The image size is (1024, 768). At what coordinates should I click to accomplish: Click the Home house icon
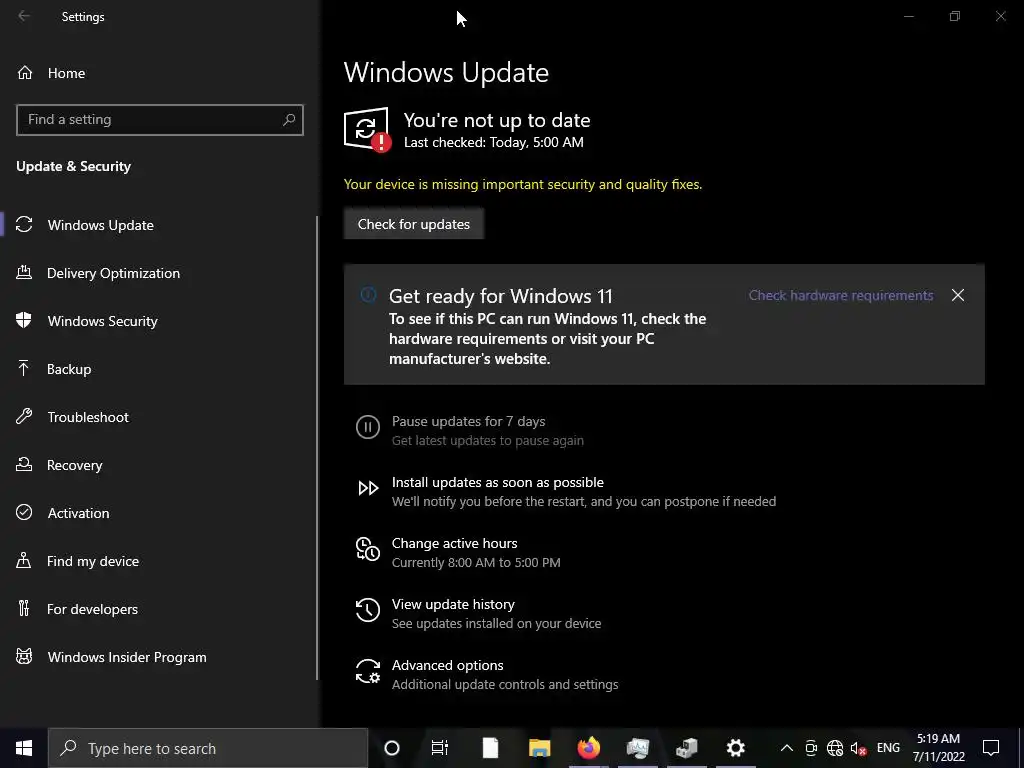(x=25, y=73)
